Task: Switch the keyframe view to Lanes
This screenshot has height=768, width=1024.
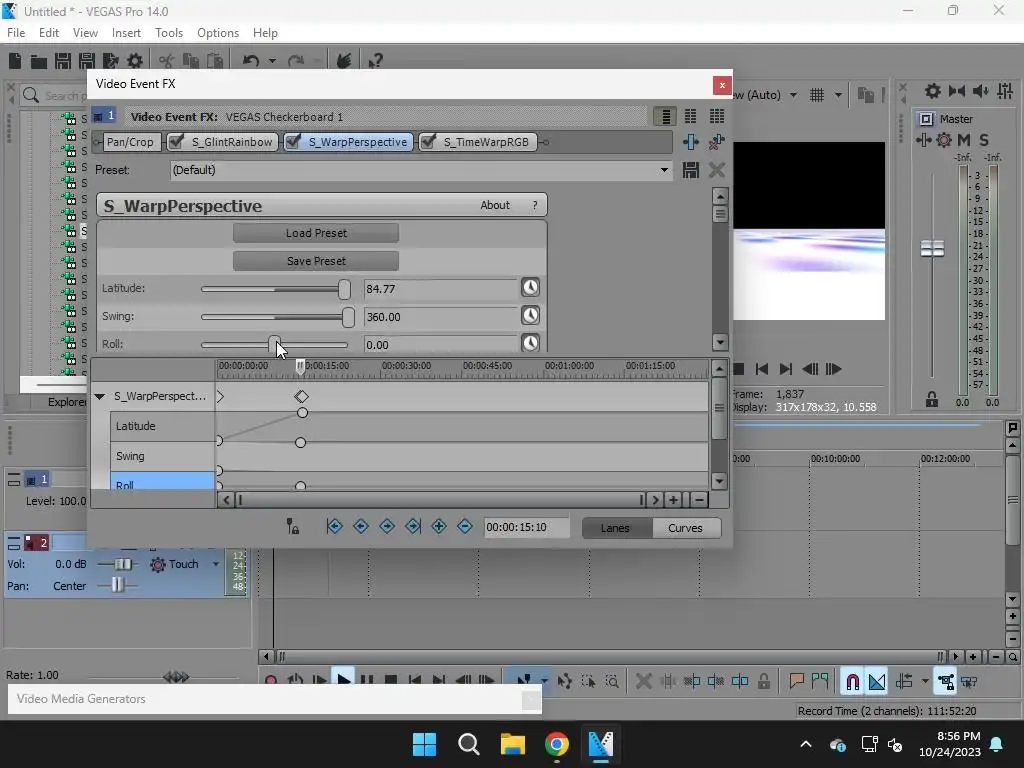Action: point(615,528)
